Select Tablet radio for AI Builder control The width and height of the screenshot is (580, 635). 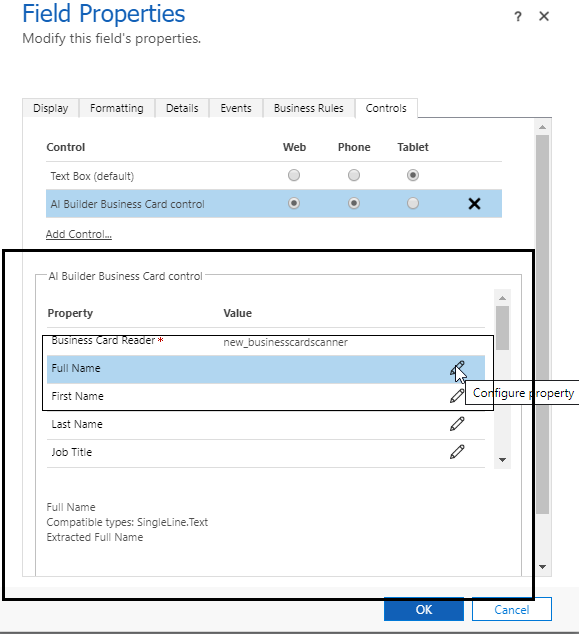tap(413, 203)
